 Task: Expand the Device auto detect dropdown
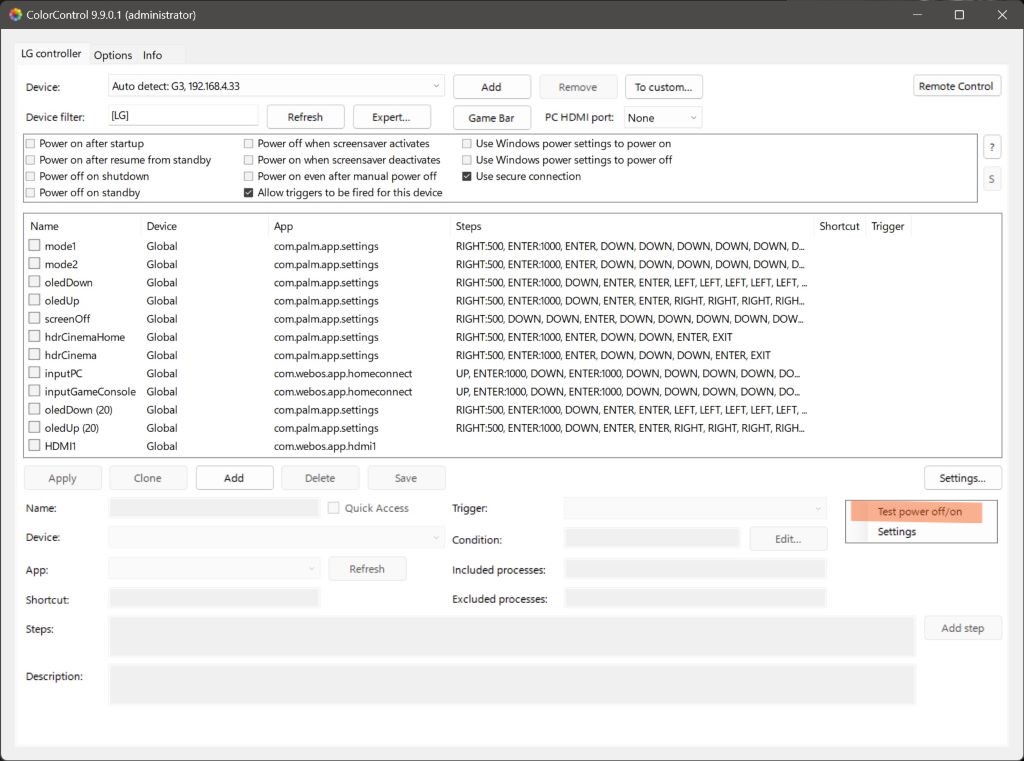[436, 87]
